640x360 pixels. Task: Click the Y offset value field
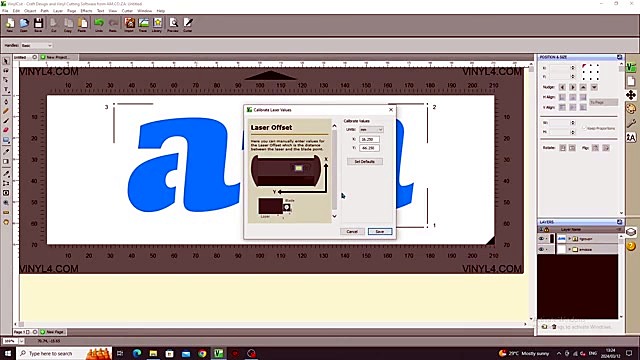click(x=369, y=148)
